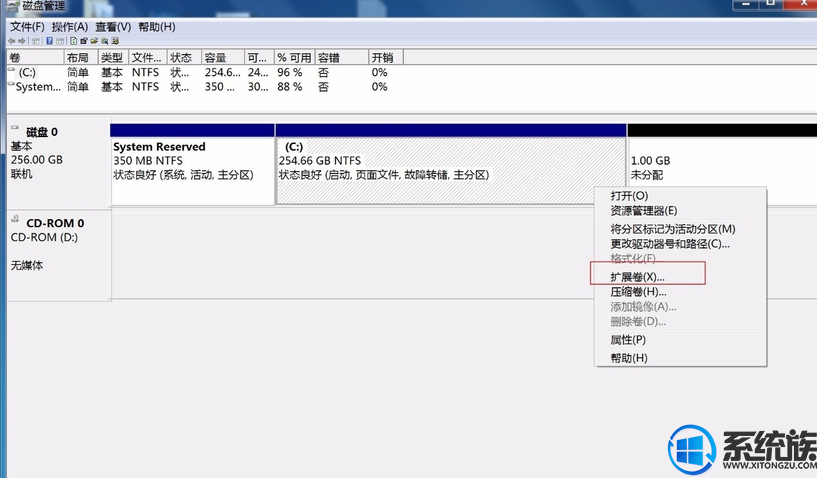
Task: Toggle the action pane toolbar icon
Action: coord(60,41)
